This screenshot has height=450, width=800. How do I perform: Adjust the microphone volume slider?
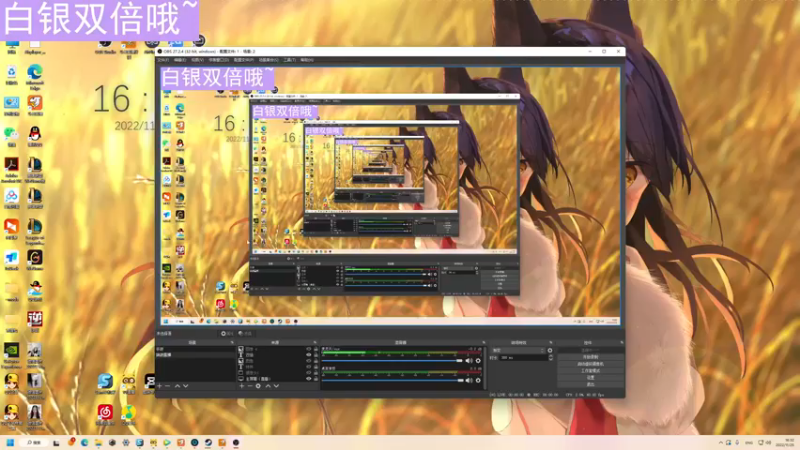[x=392, y=361]
